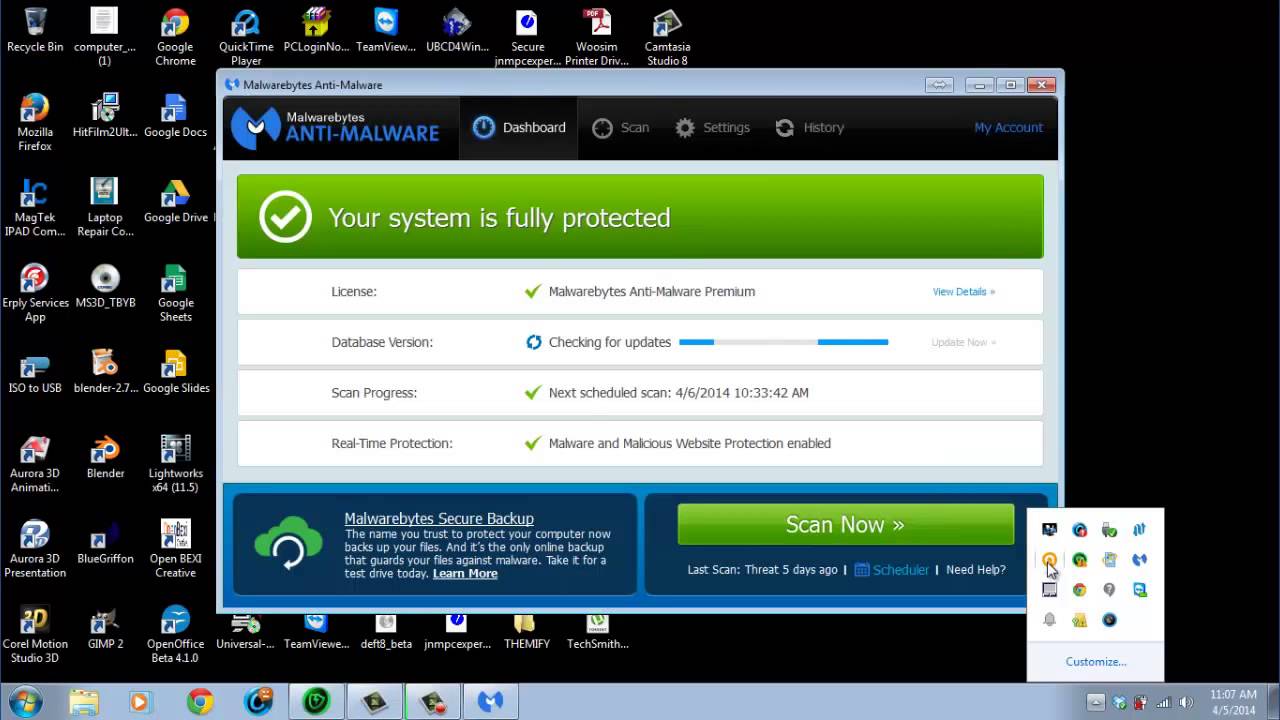Select the Camtasia Studio 8 desktop icon

coord(667,38)
